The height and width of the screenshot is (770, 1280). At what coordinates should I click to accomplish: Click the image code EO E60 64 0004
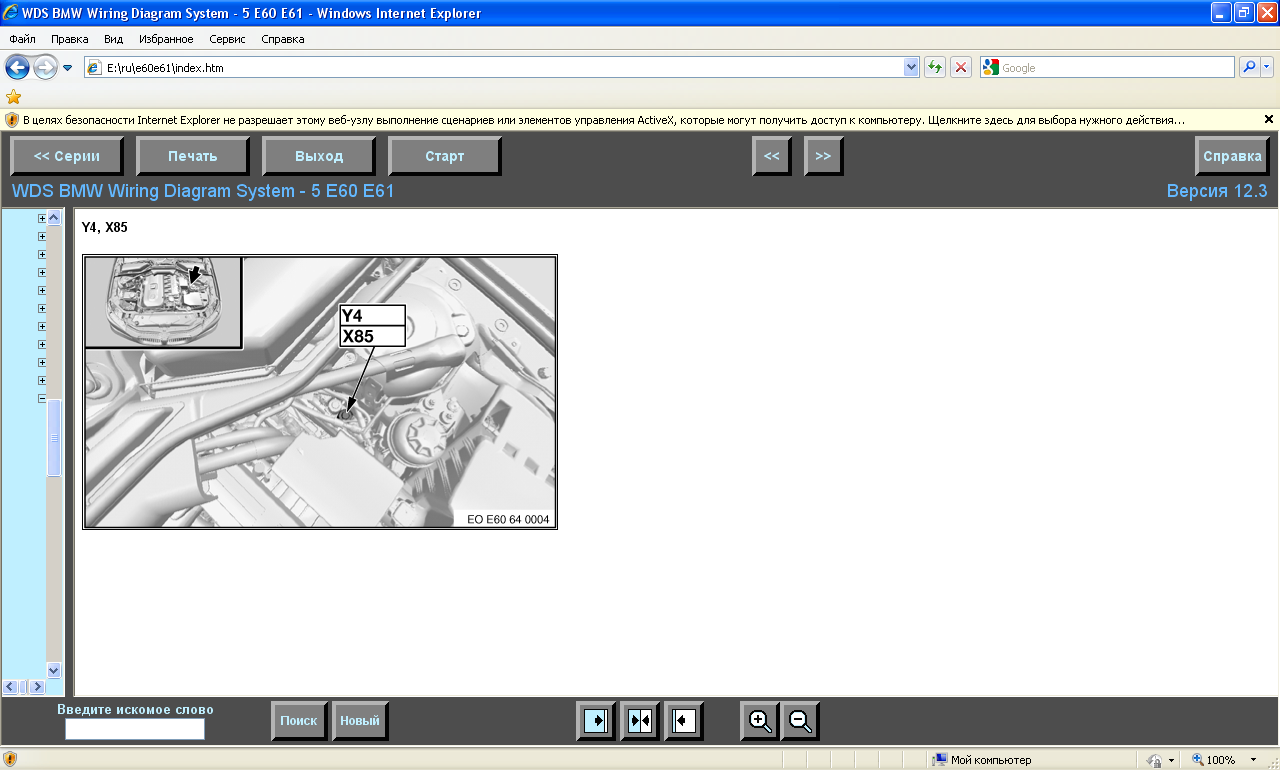point(508,519)
